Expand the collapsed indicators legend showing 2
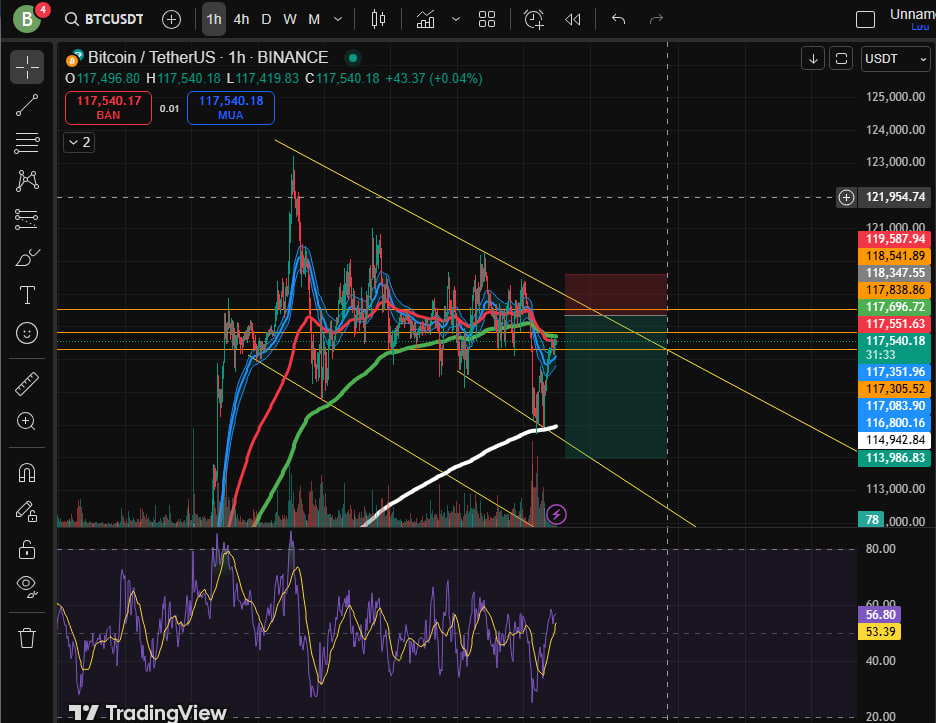This screenshot has width=936, height=723. 78,142
